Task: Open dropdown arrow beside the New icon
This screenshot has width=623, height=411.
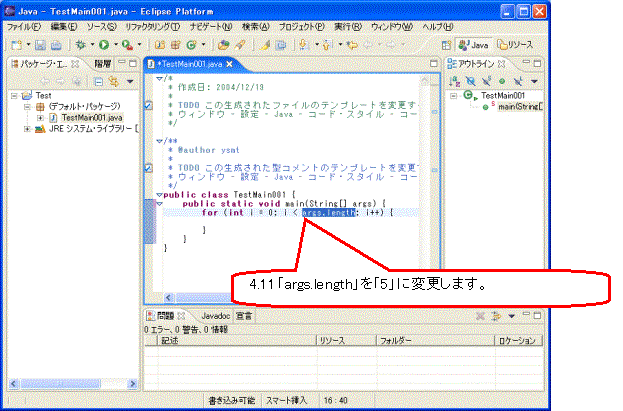Action: pyautogui.click(x=28, y=45)
